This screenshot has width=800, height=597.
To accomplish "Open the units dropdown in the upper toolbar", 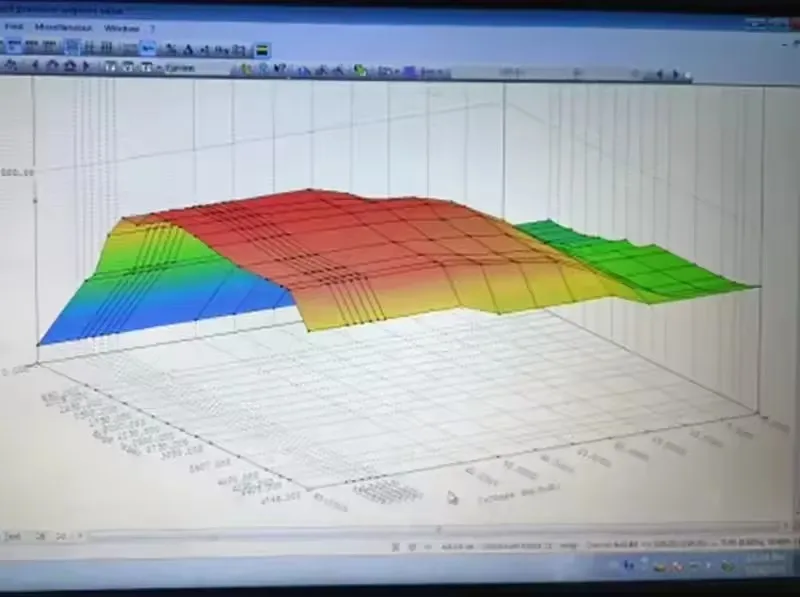I will (512, 70).
